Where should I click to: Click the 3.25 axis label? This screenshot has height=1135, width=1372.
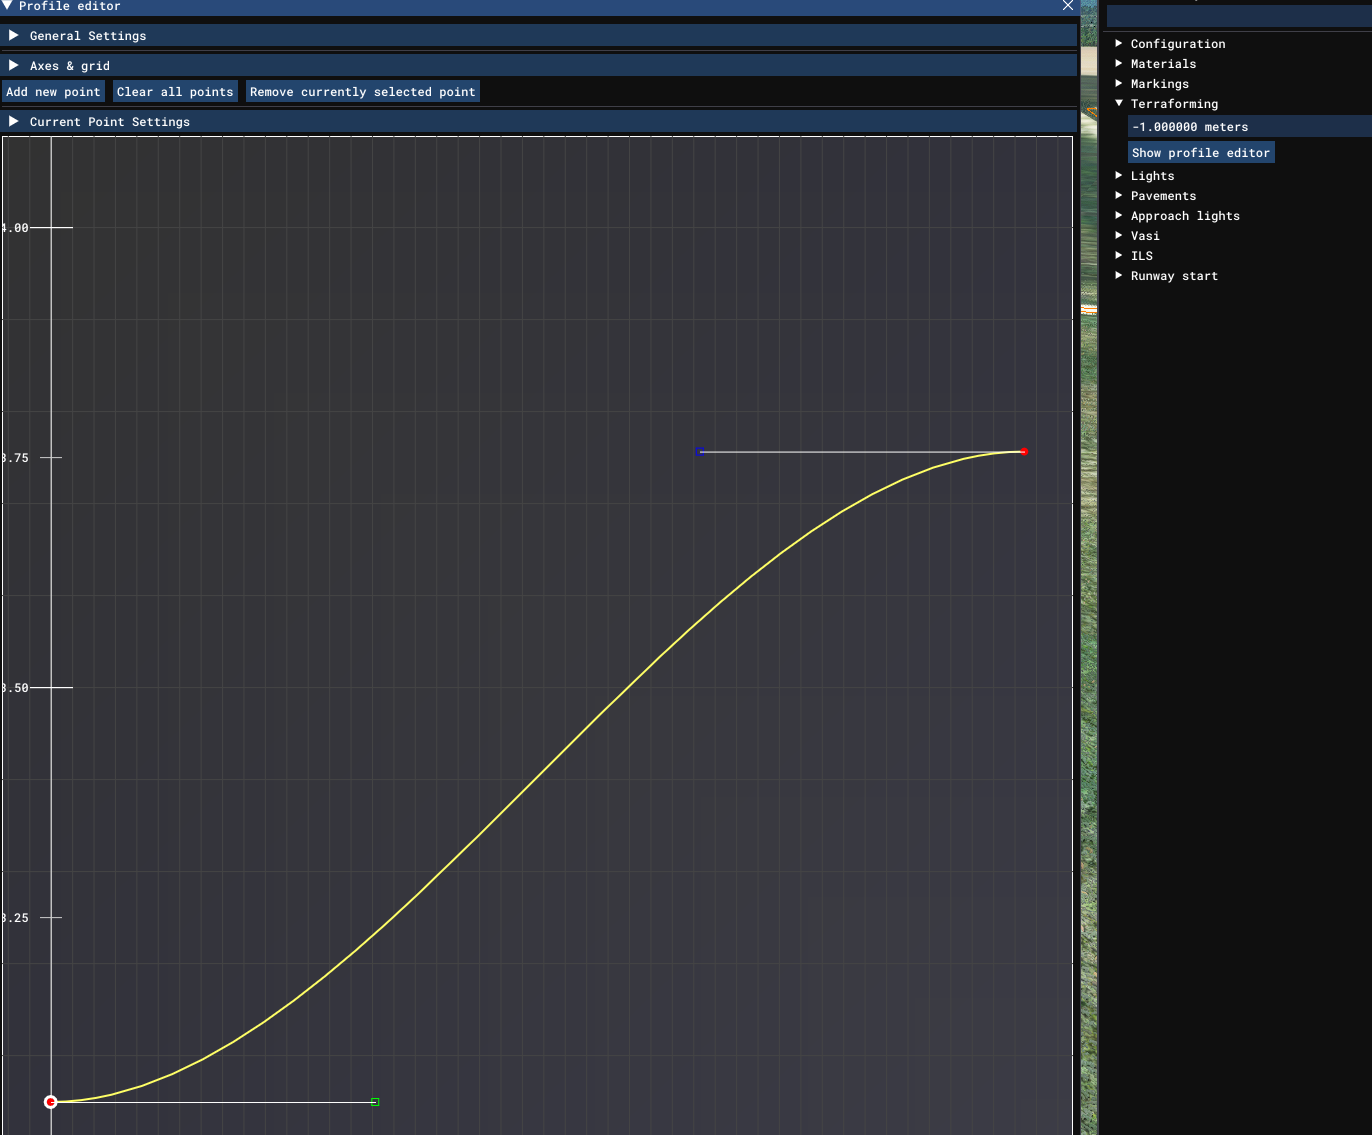(15, 918)
